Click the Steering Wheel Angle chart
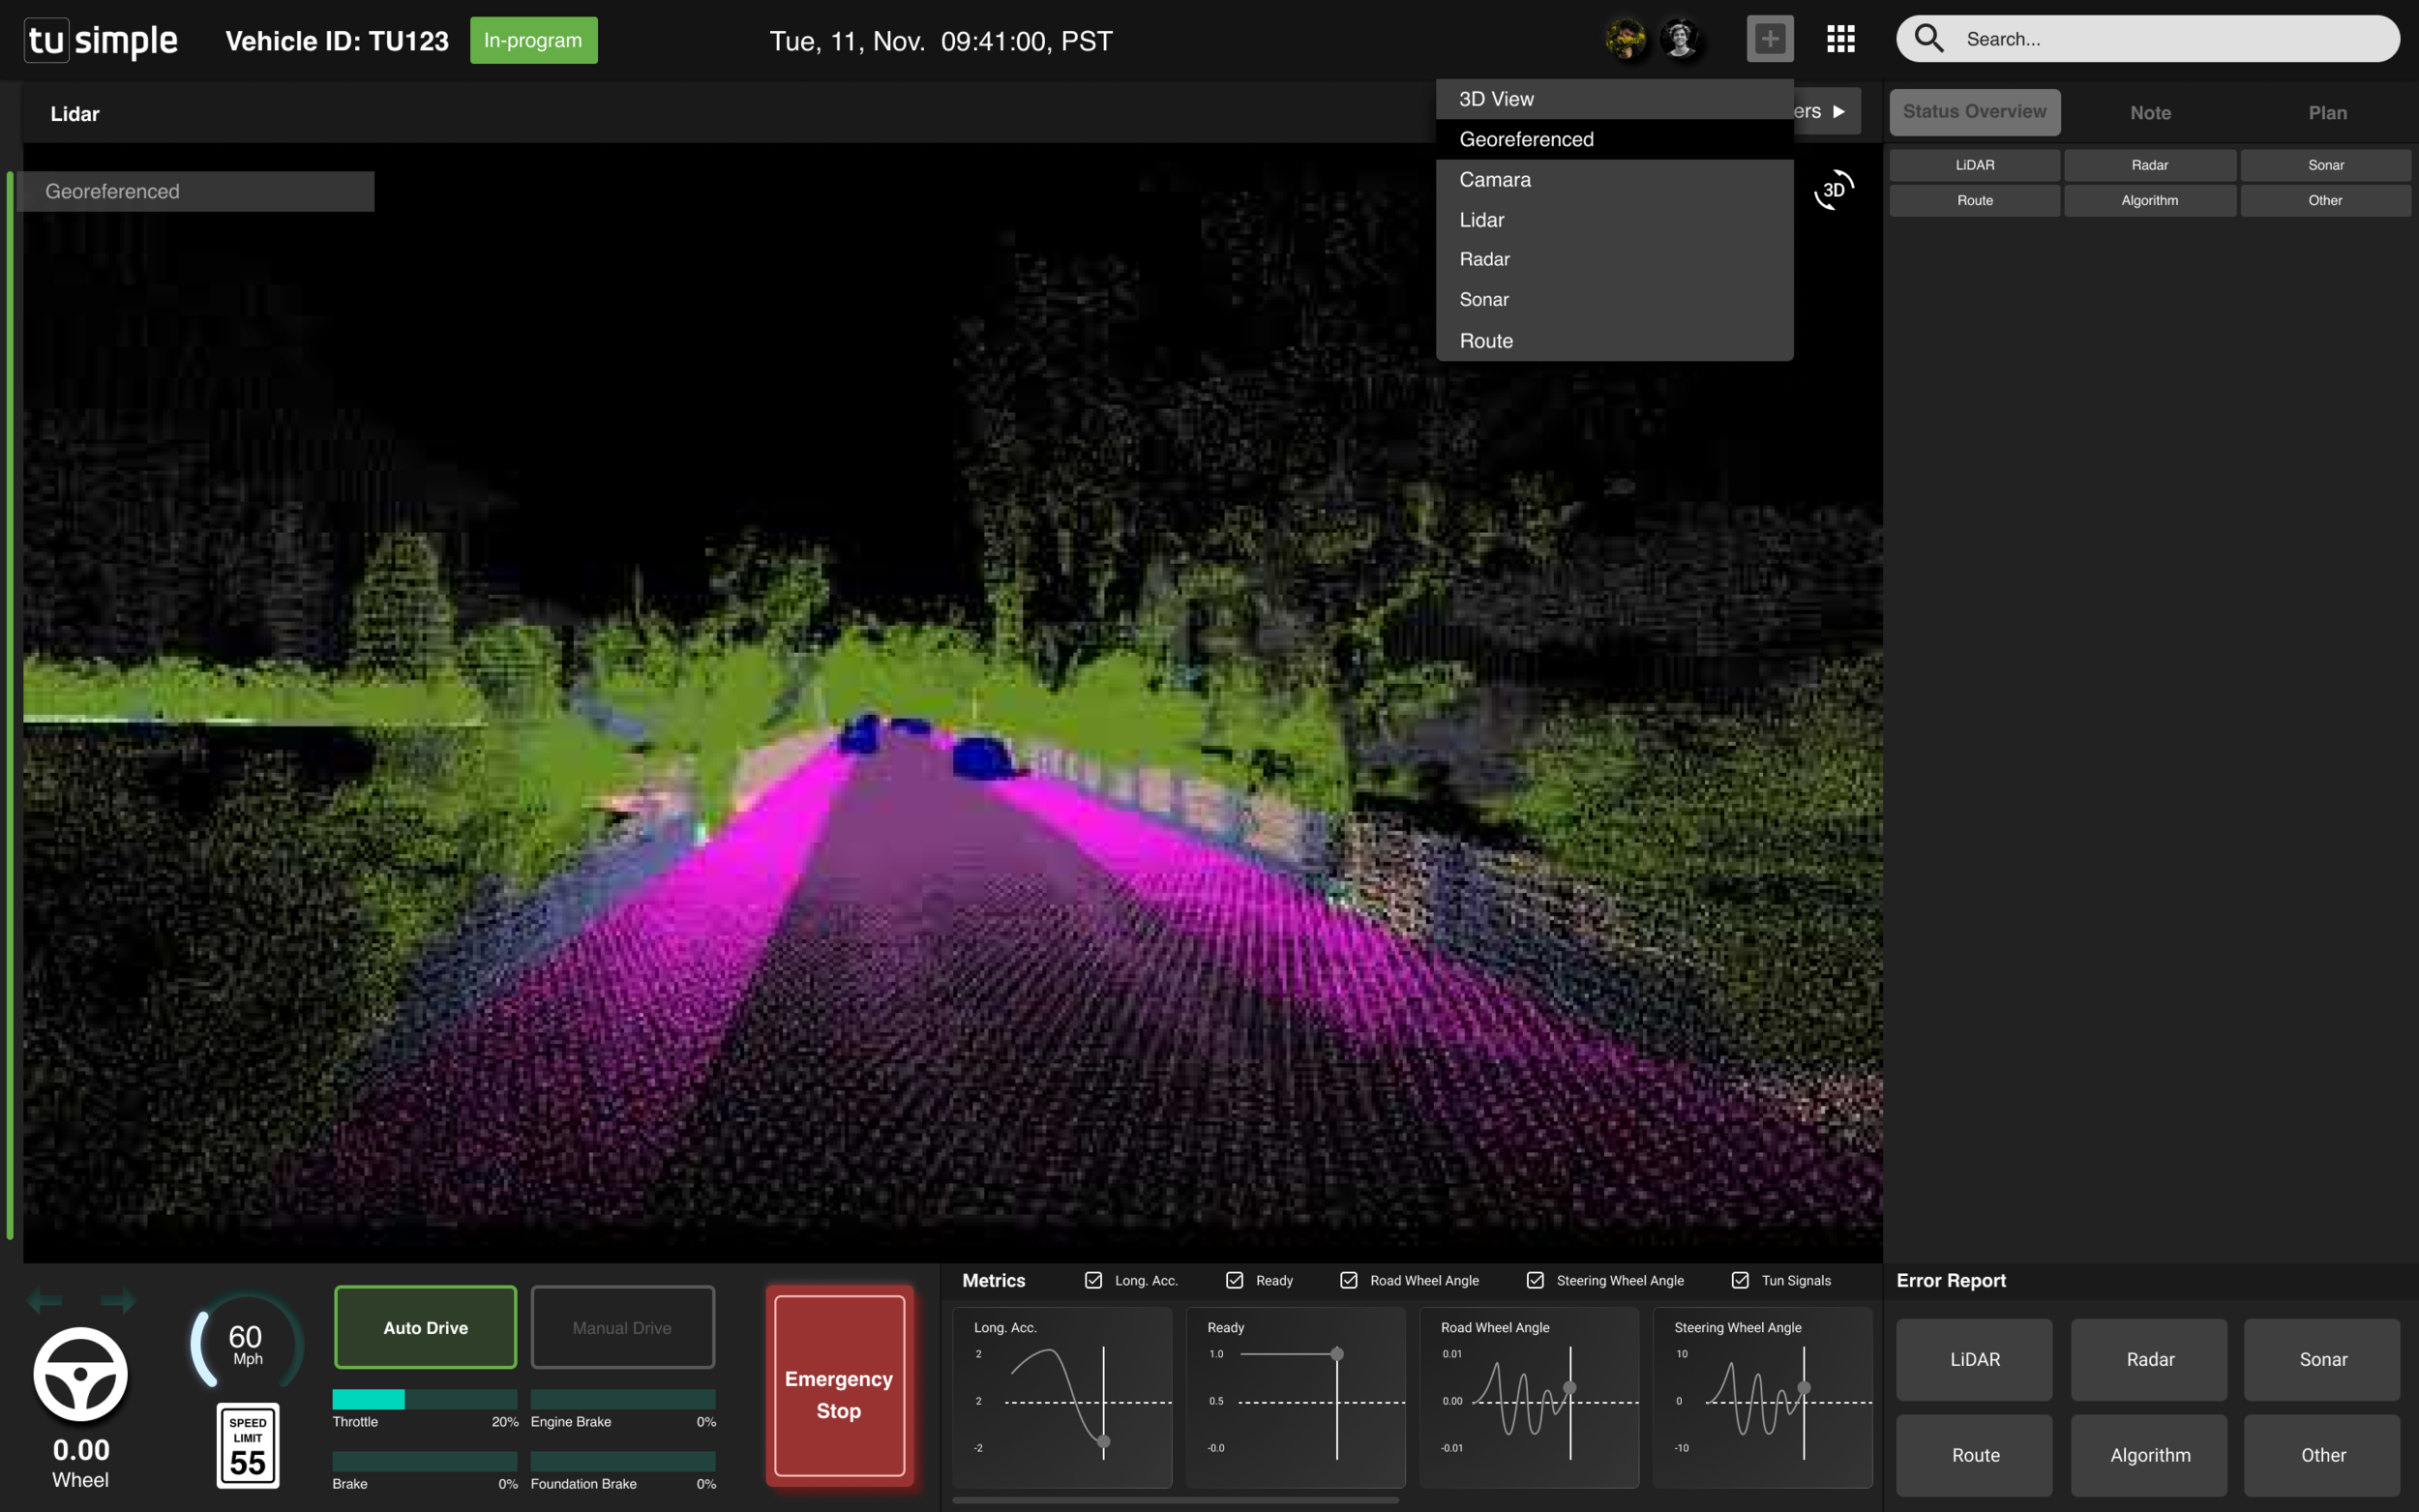 [1762, 1397]
